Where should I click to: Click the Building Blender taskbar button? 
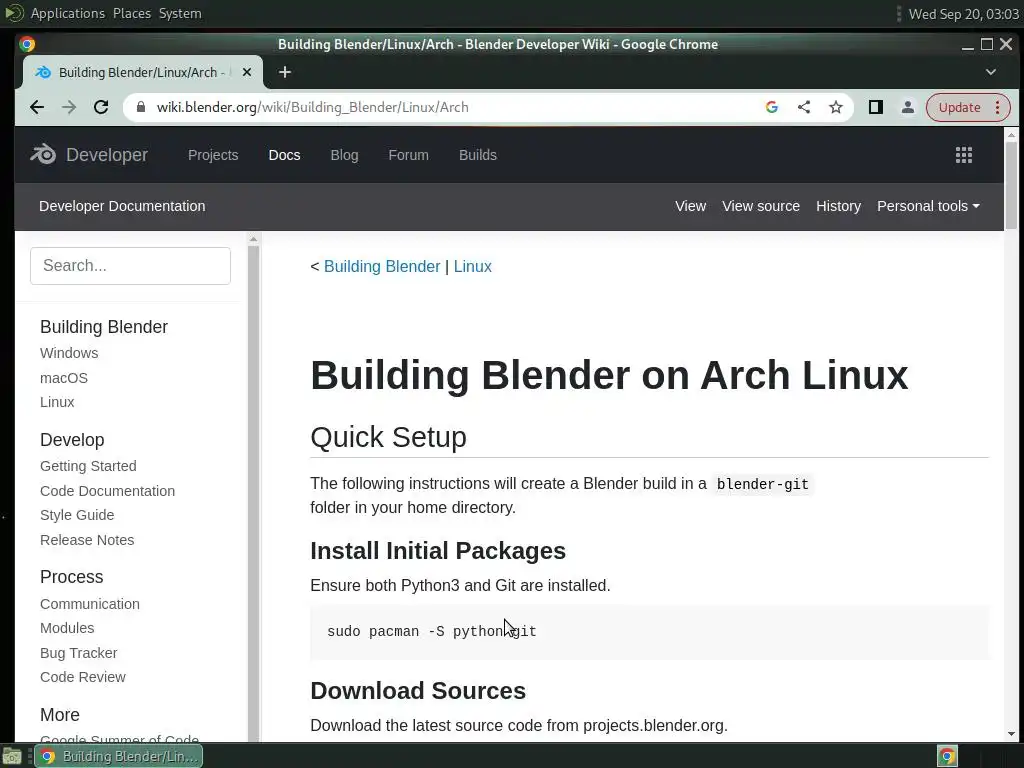118,756
